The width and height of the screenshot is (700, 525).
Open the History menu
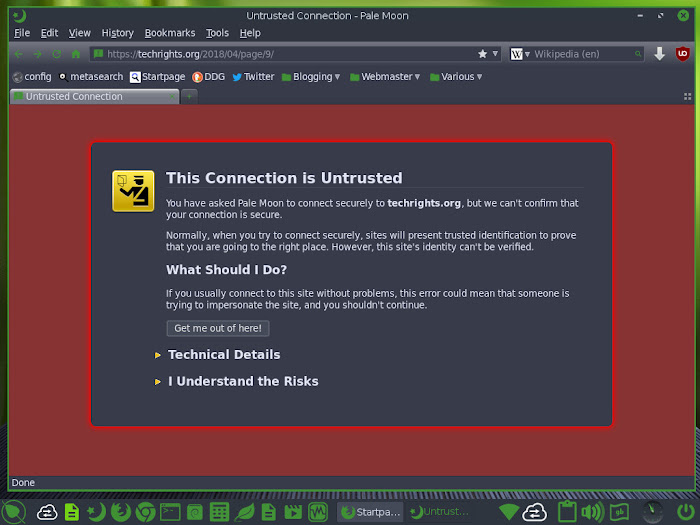point(117,33)
